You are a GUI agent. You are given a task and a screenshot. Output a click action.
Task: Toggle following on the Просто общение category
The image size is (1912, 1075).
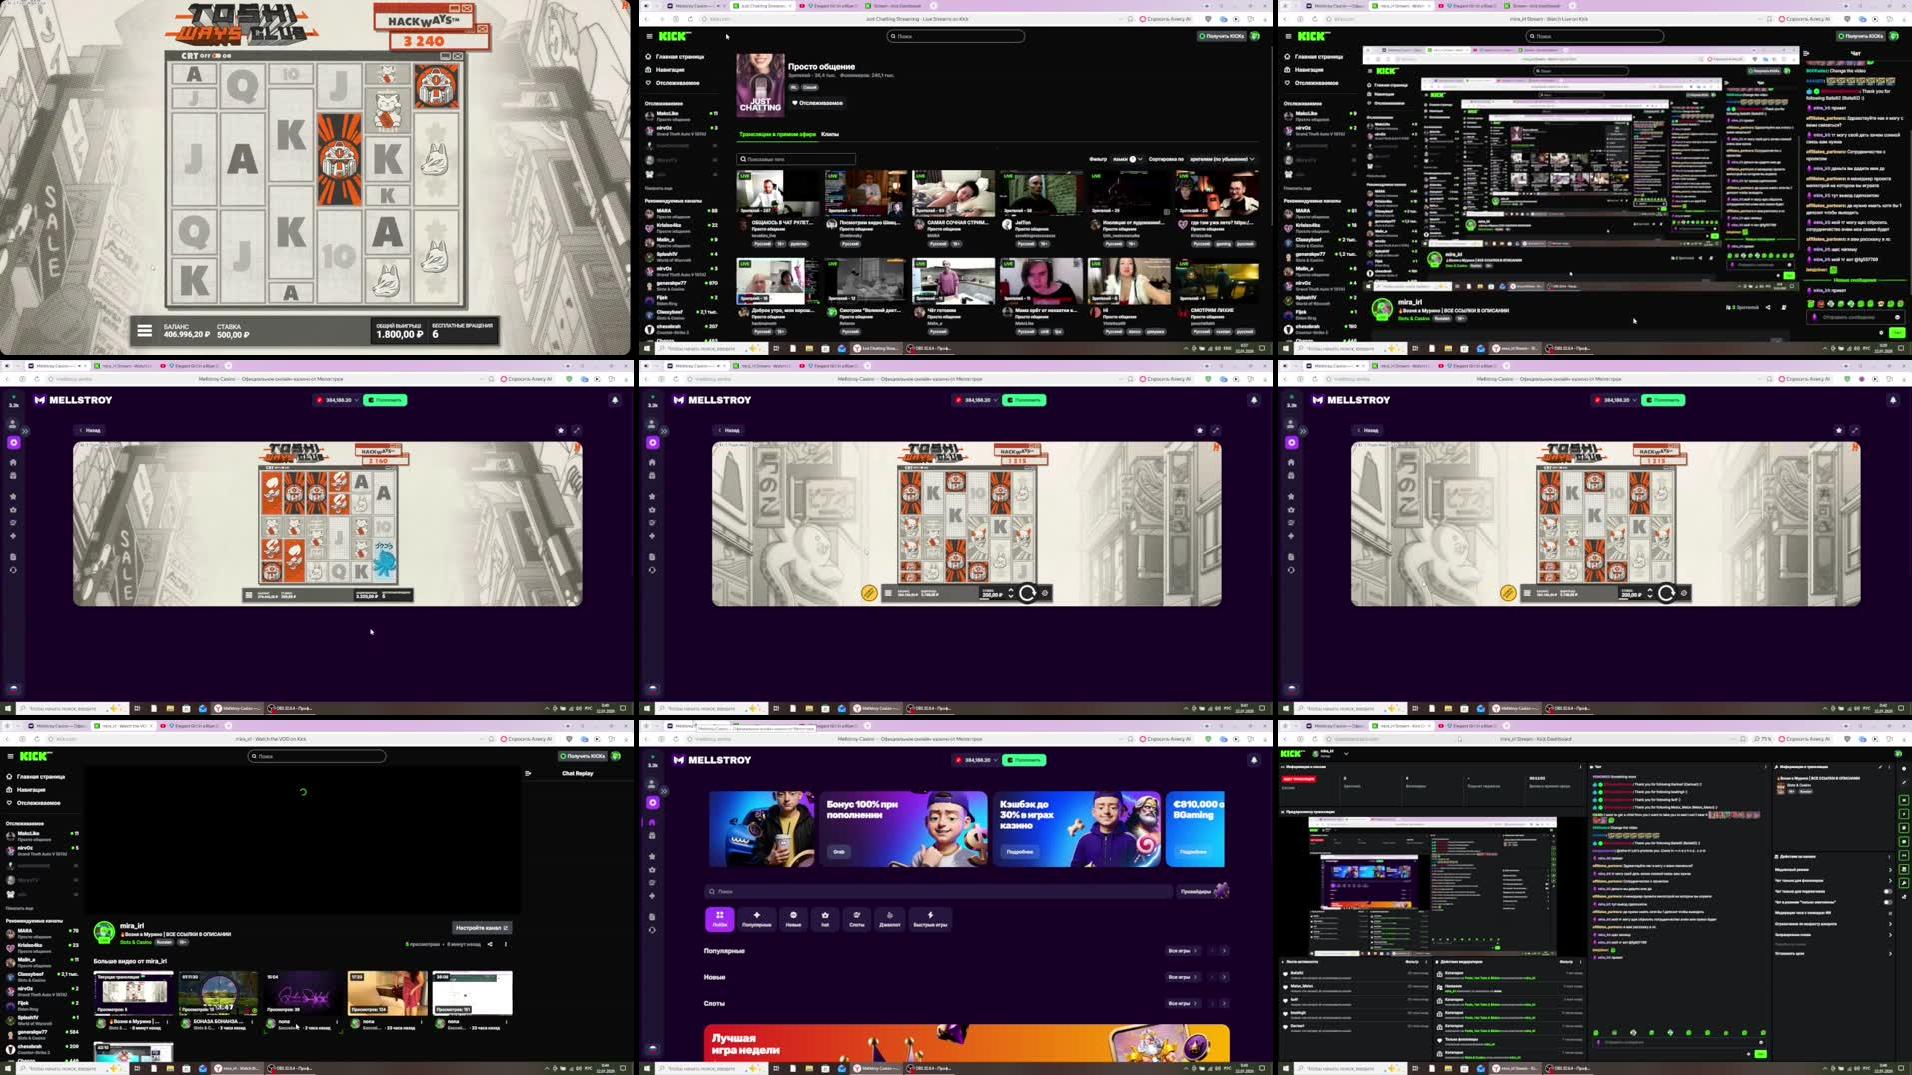tap(818, 102)
